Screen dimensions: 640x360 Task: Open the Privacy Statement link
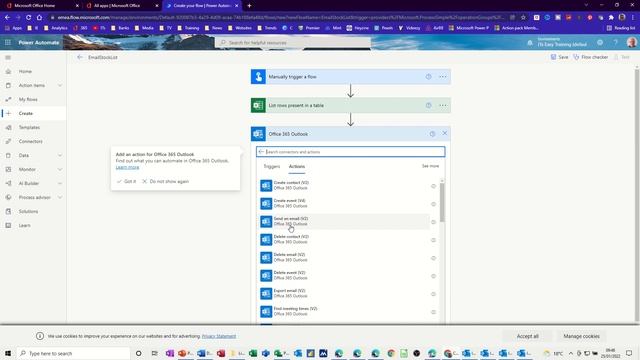[219, 336]
